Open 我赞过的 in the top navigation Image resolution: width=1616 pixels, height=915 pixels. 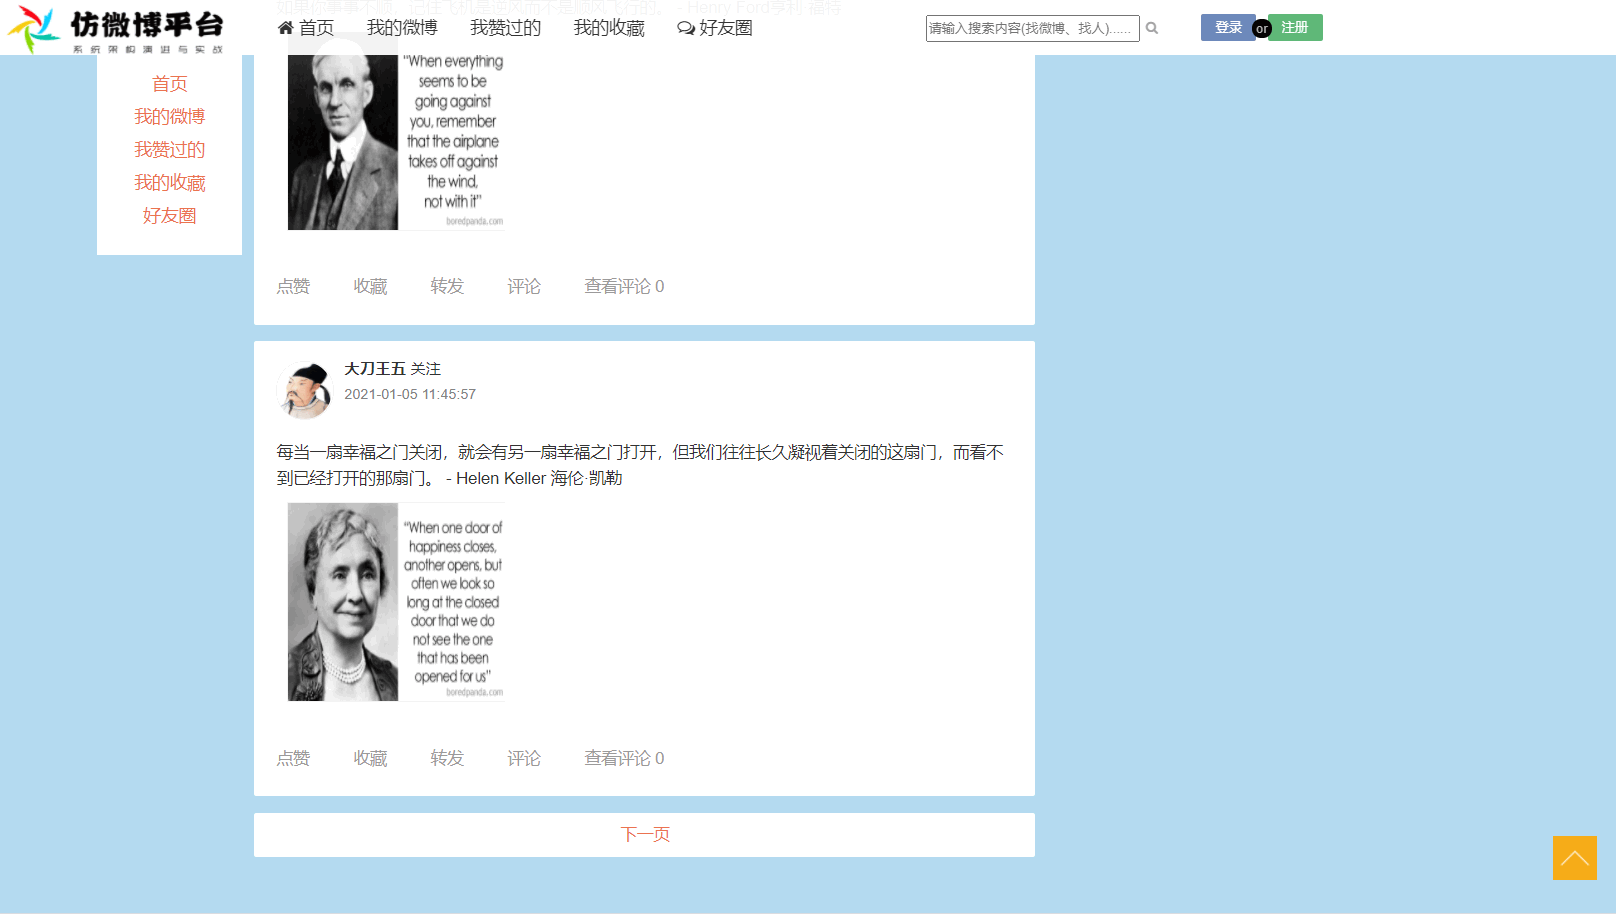coord(505,28)
